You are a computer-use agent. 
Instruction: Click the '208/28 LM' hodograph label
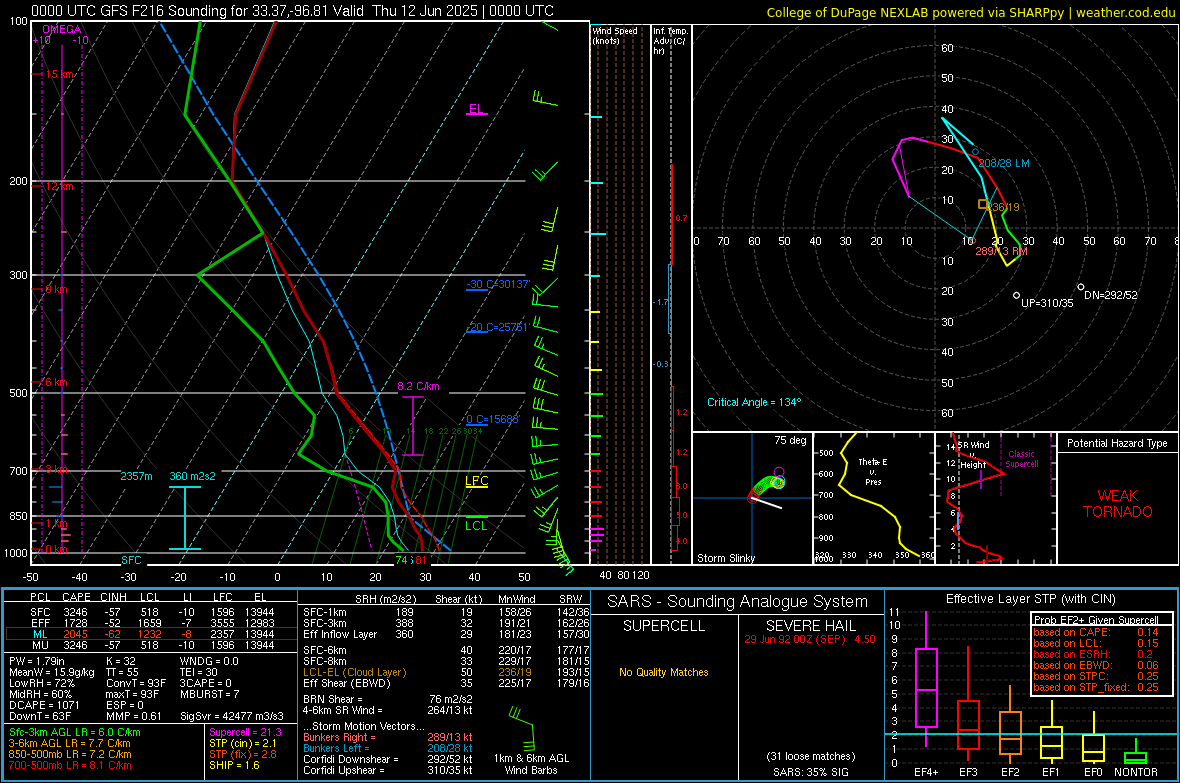point(1004,163)
